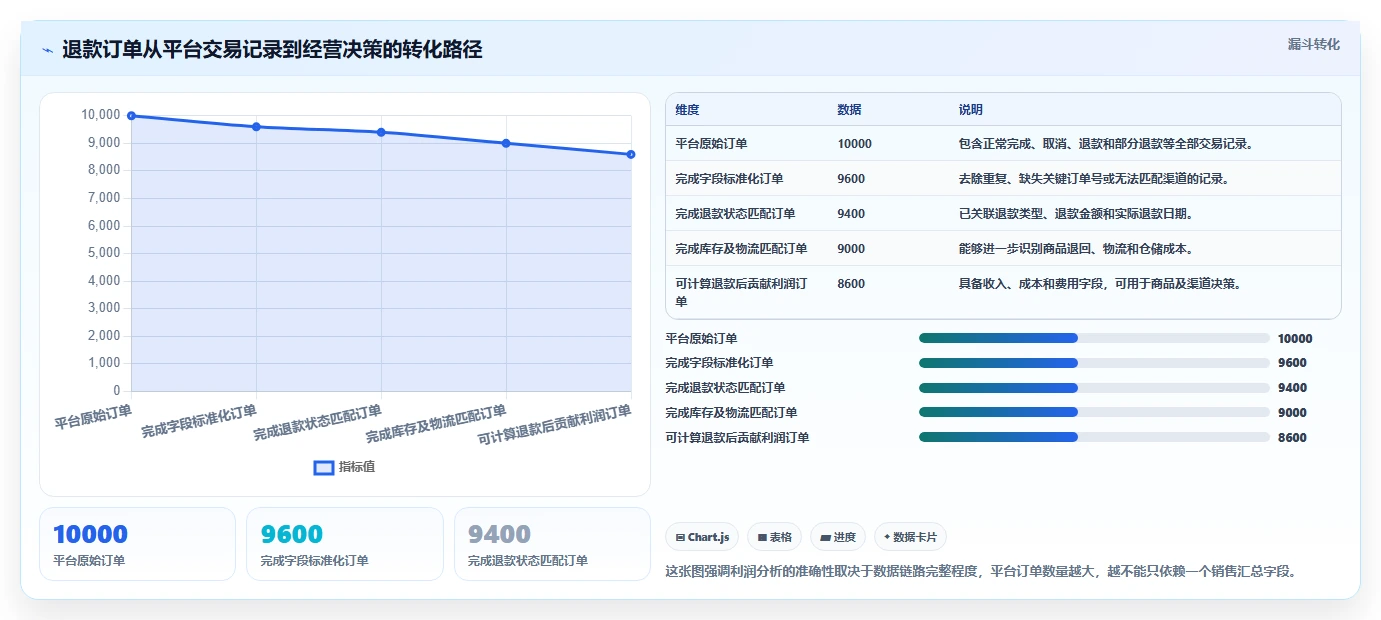Click the 平台原始订单 x-axis label on the chart
1381x620 pixels.
[x=94, y=416]
